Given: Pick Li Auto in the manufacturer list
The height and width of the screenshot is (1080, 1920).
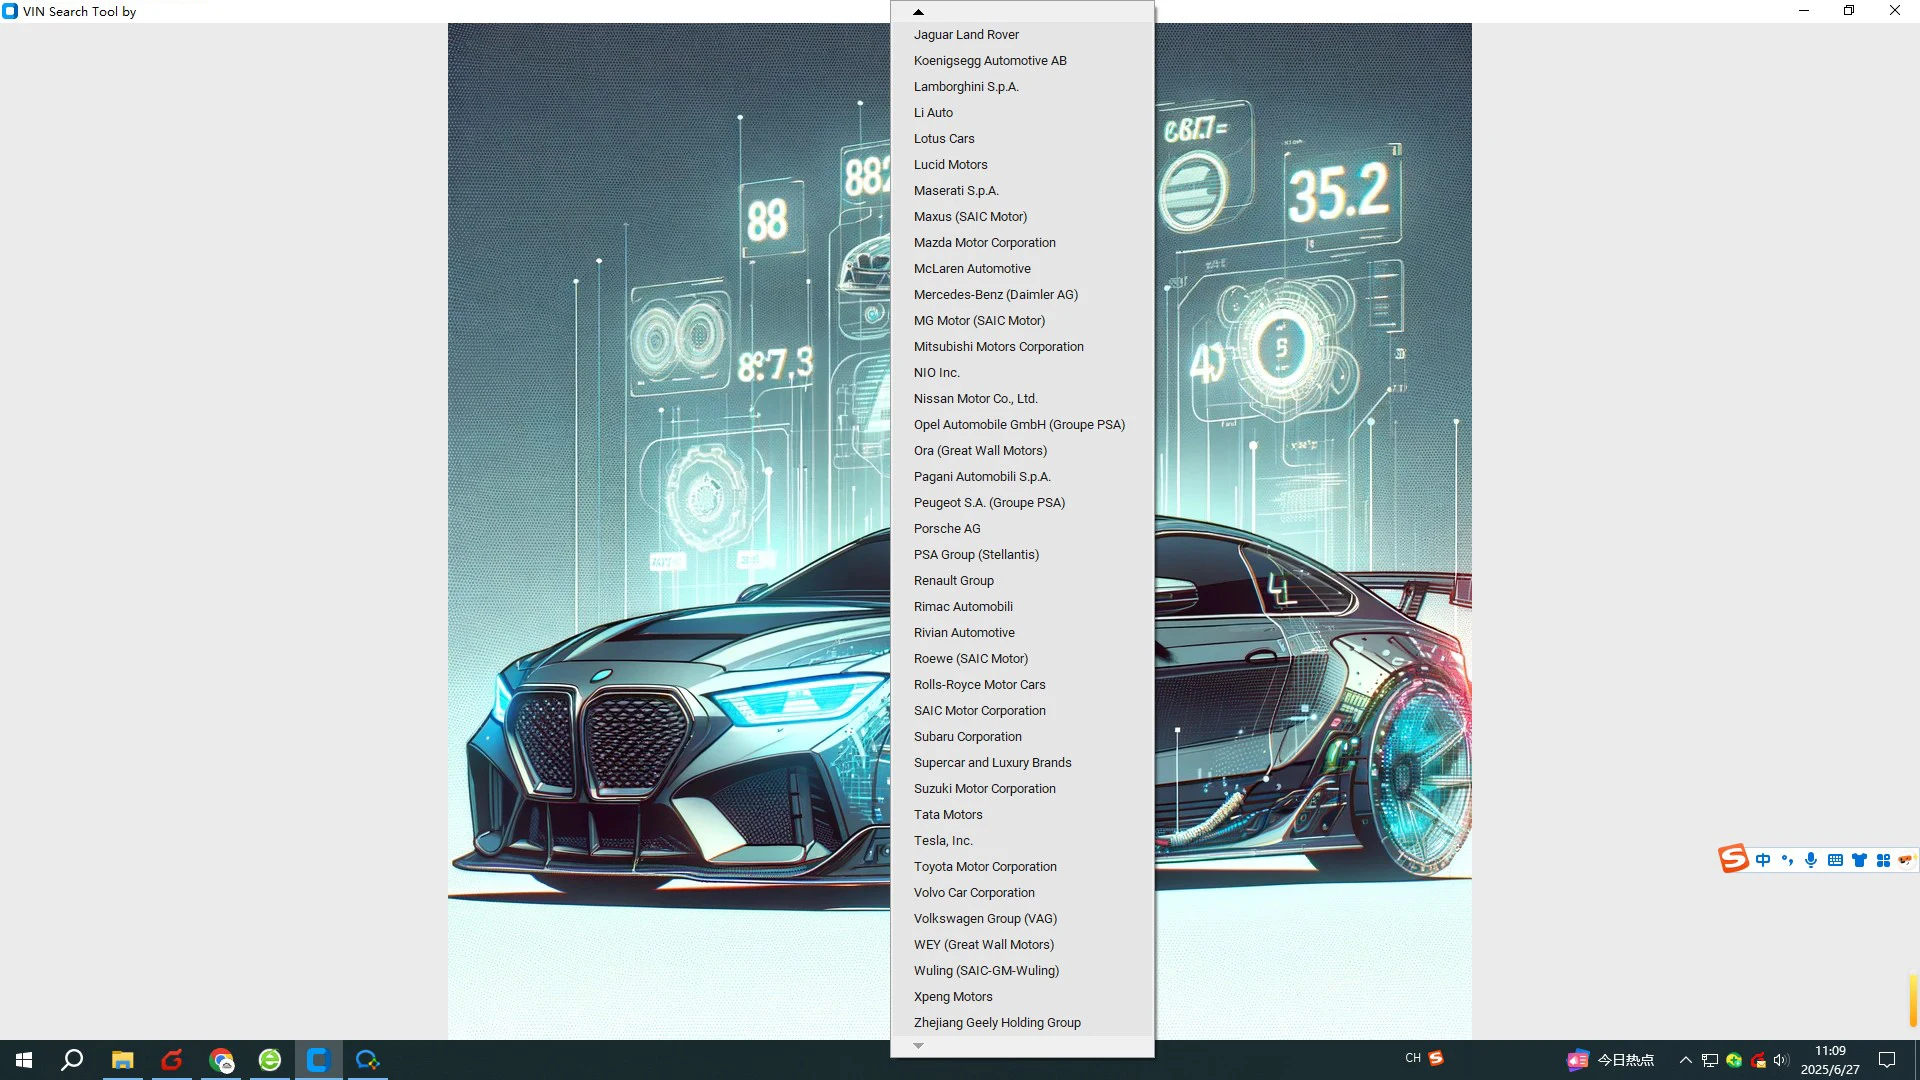Looking at the screenshot, I should tap(1022, 113).
